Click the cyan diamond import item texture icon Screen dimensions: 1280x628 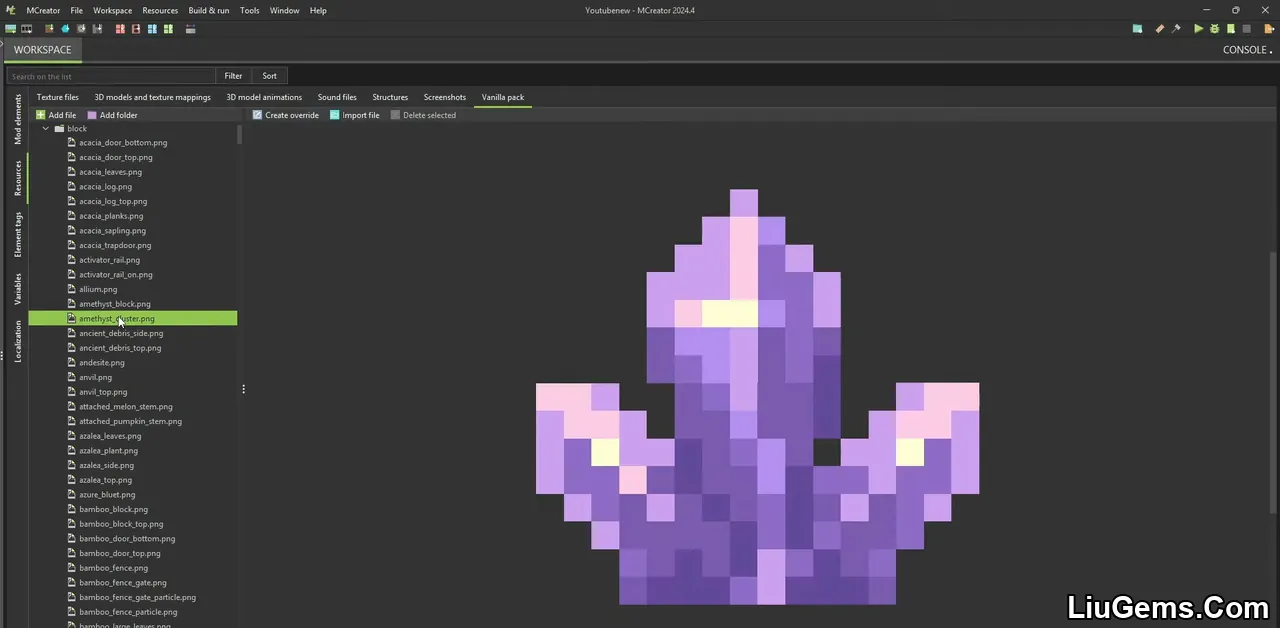click(x=65, y=29)
